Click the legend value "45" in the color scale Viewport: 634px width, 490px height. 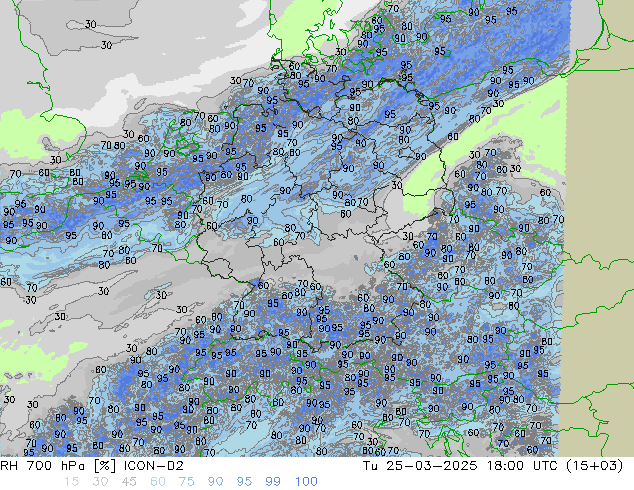pyautogui.click(x=129, y=482)
